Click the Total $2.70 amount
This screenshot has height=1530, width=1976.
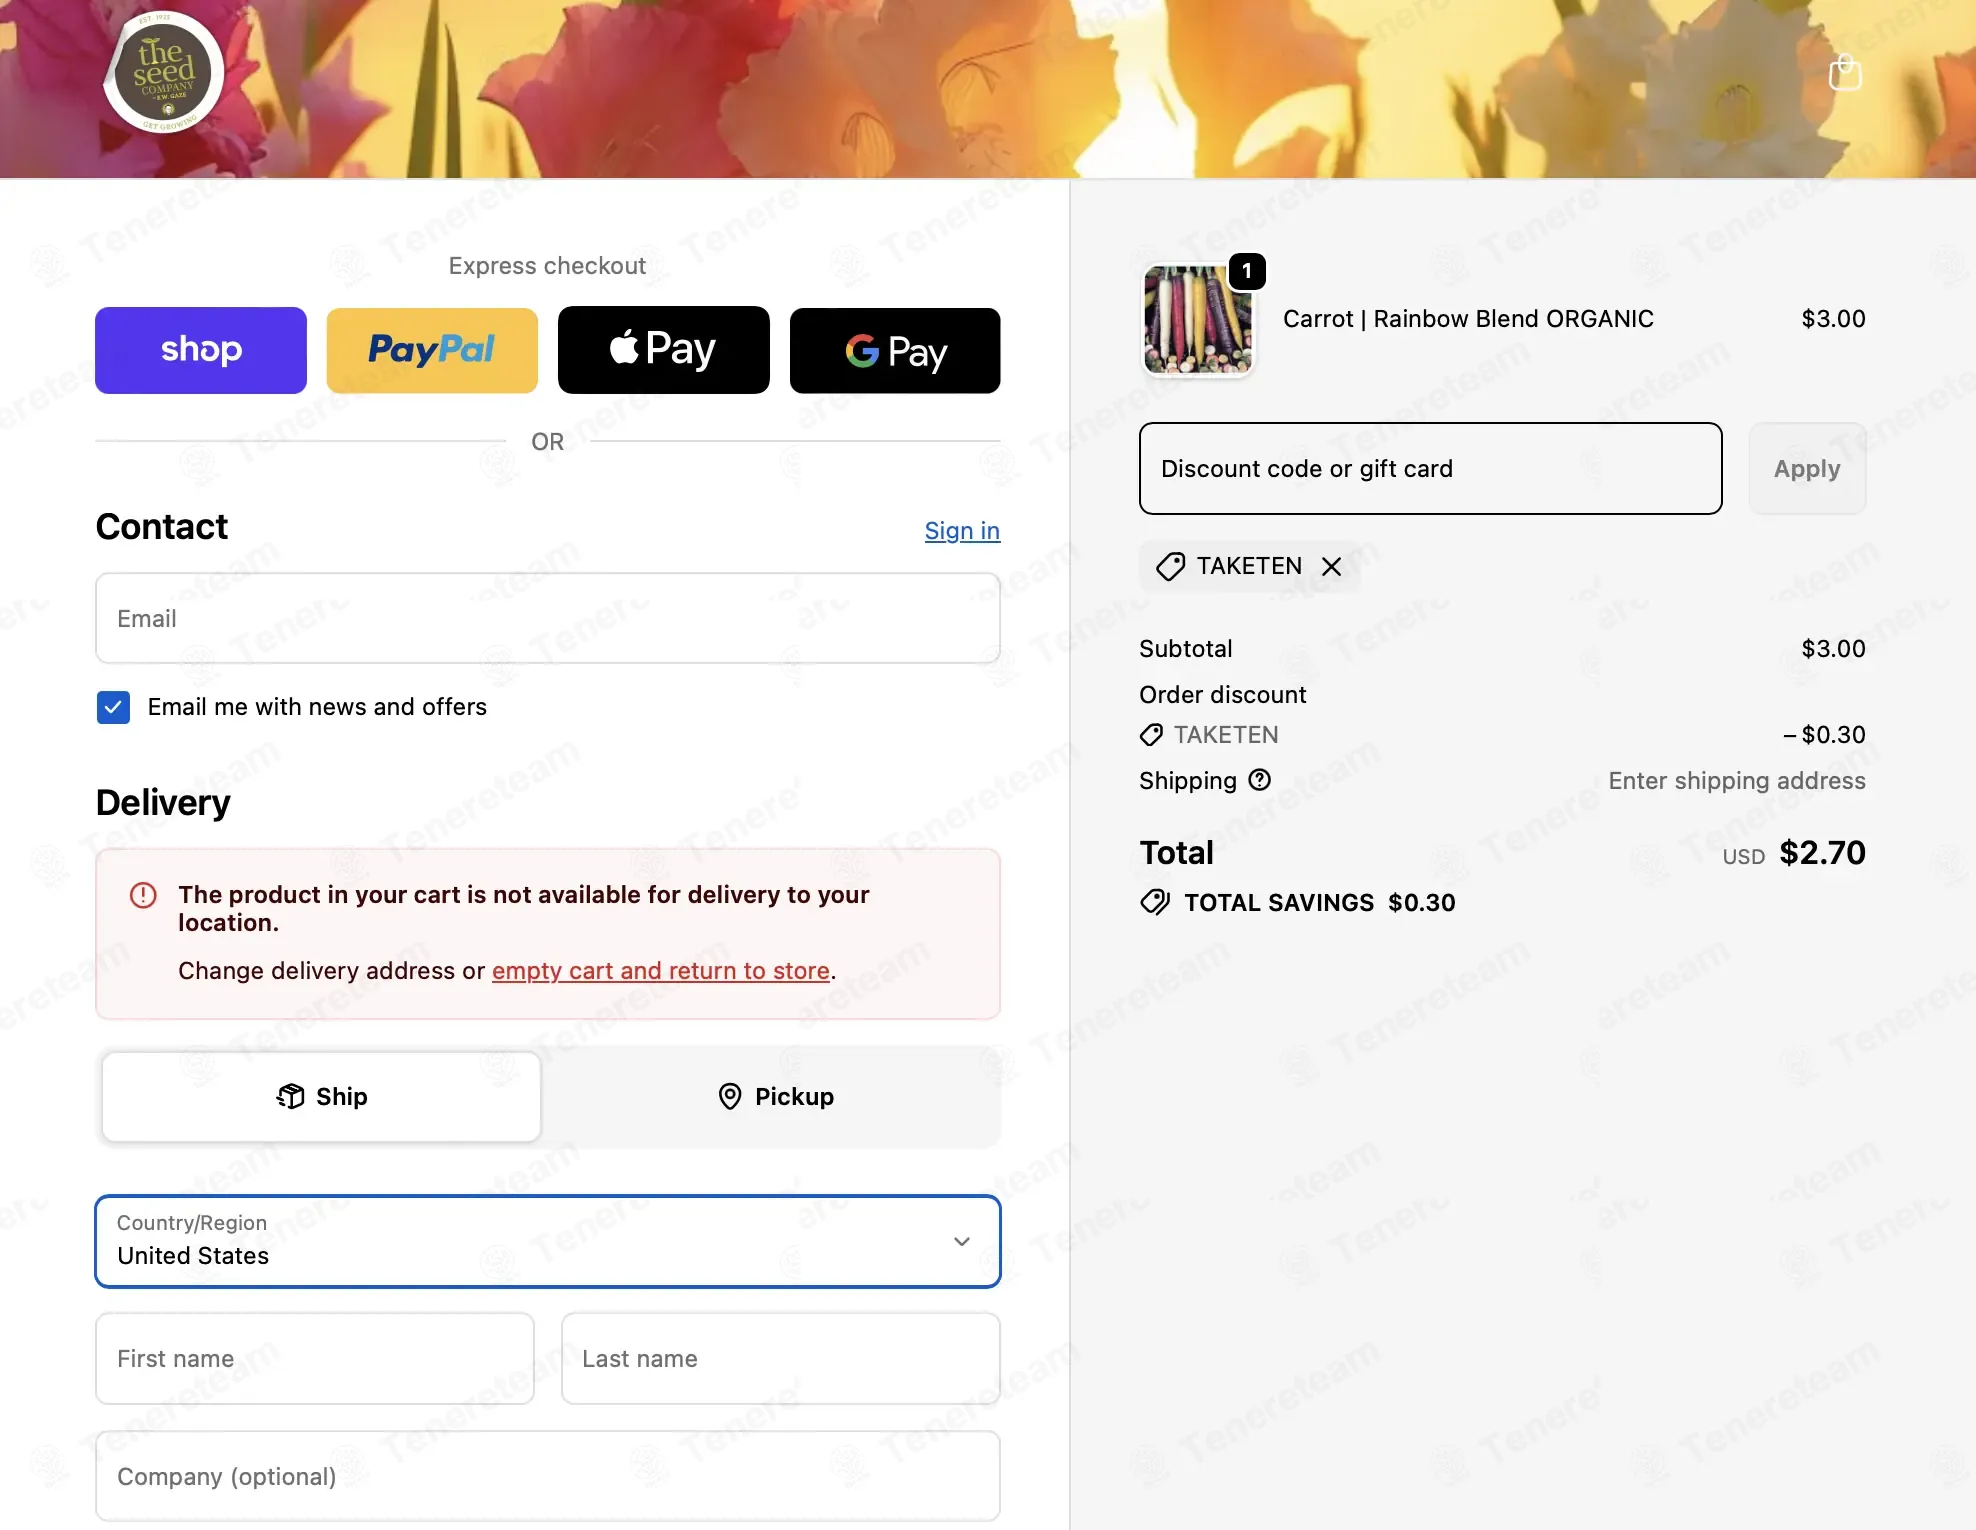point(1822,853)
